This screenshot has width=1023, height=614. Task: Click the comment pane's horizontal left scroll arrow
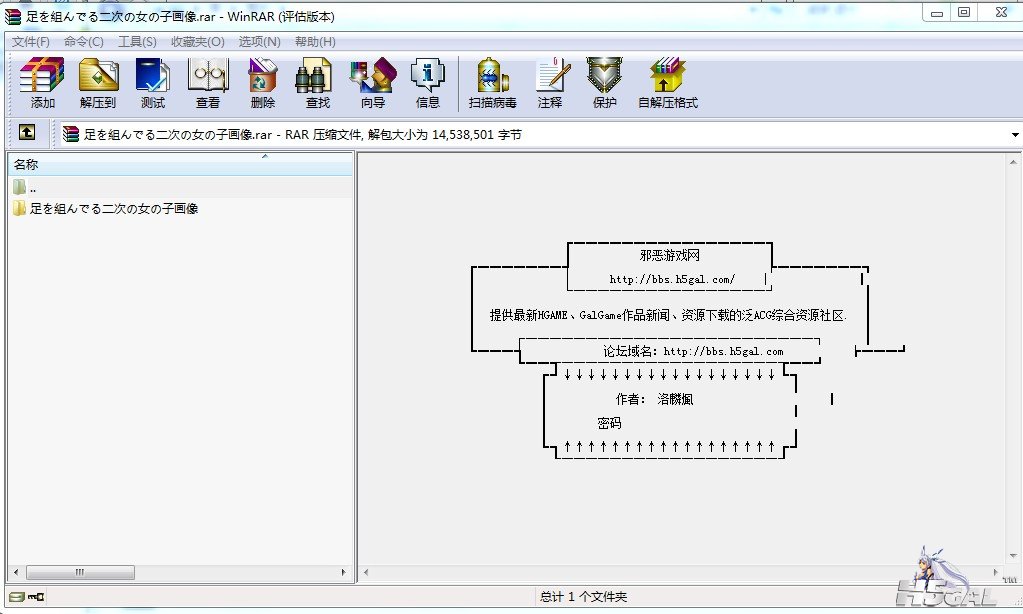point(366,572)
